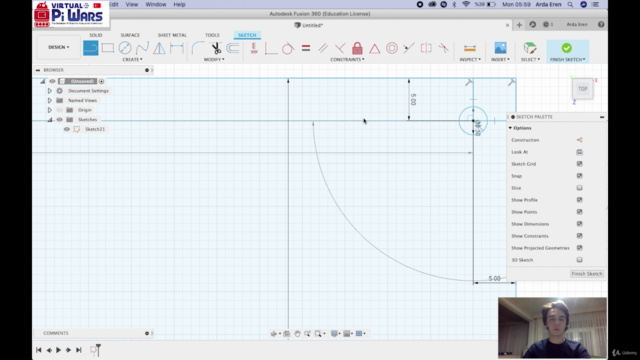Switch to the Solid tab
This screenshot has height=360, width=640.
pyautogui.click(x=96, y=35)
